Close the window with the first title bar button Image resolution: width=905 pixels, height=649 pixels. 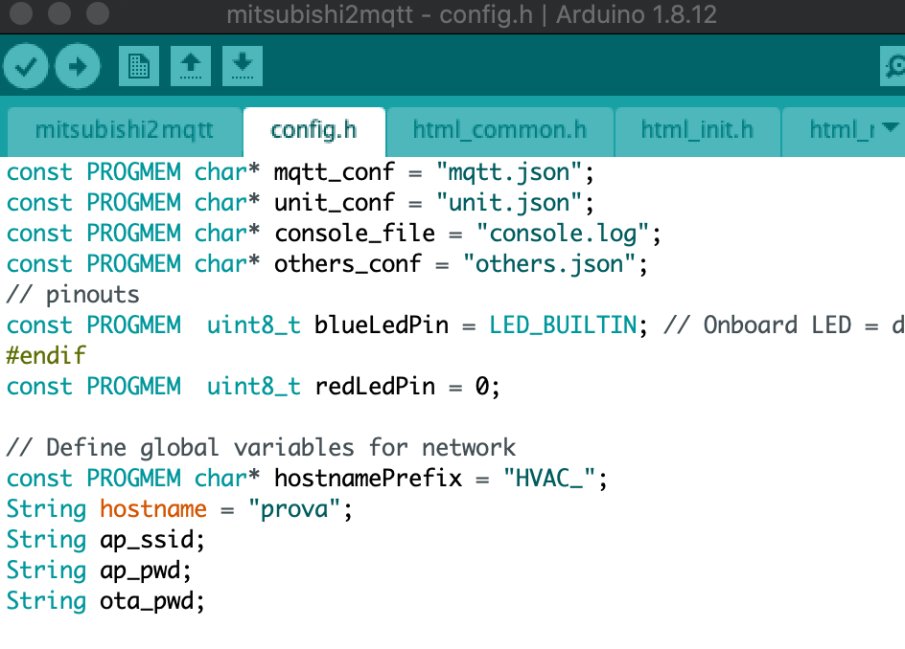point(21,14)
